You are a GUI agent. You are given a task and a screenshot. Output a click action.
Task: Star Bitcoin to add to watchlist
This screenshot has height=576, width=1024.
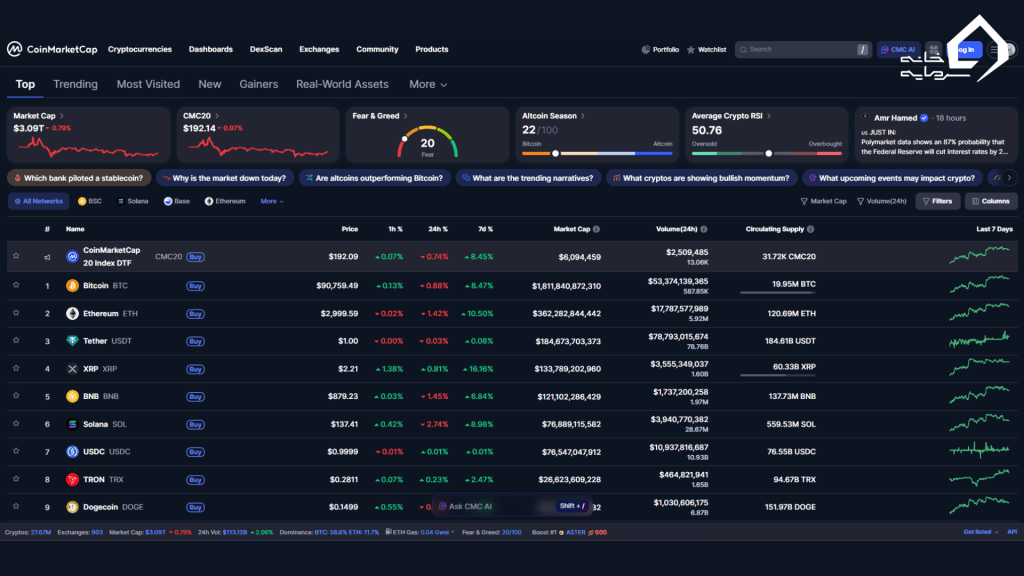pos(16,285)
